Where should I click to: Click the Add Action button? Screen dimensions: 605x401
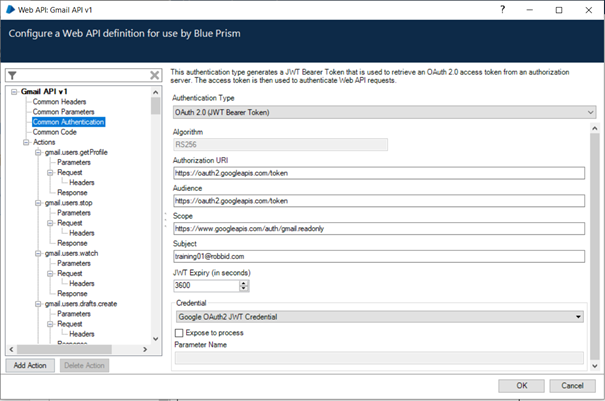click(x=33, y=365)
